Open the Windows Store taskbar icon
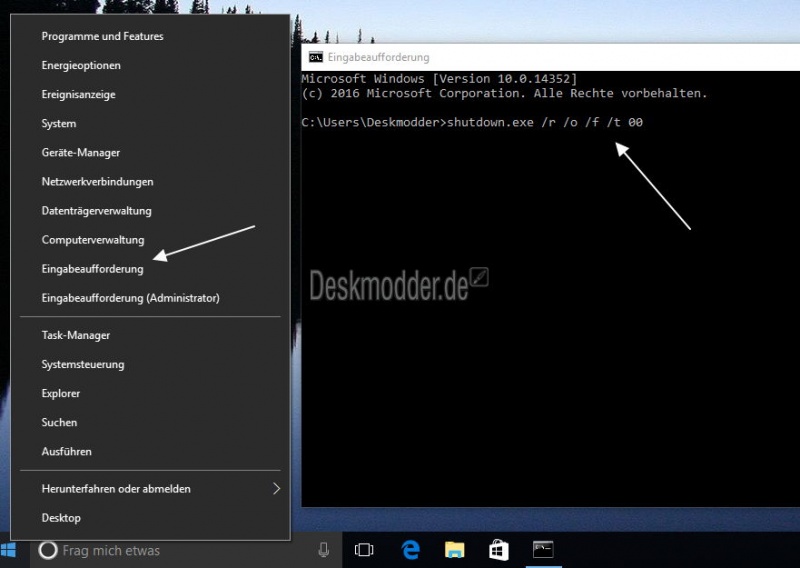800x568 pixels. (498, 550)
